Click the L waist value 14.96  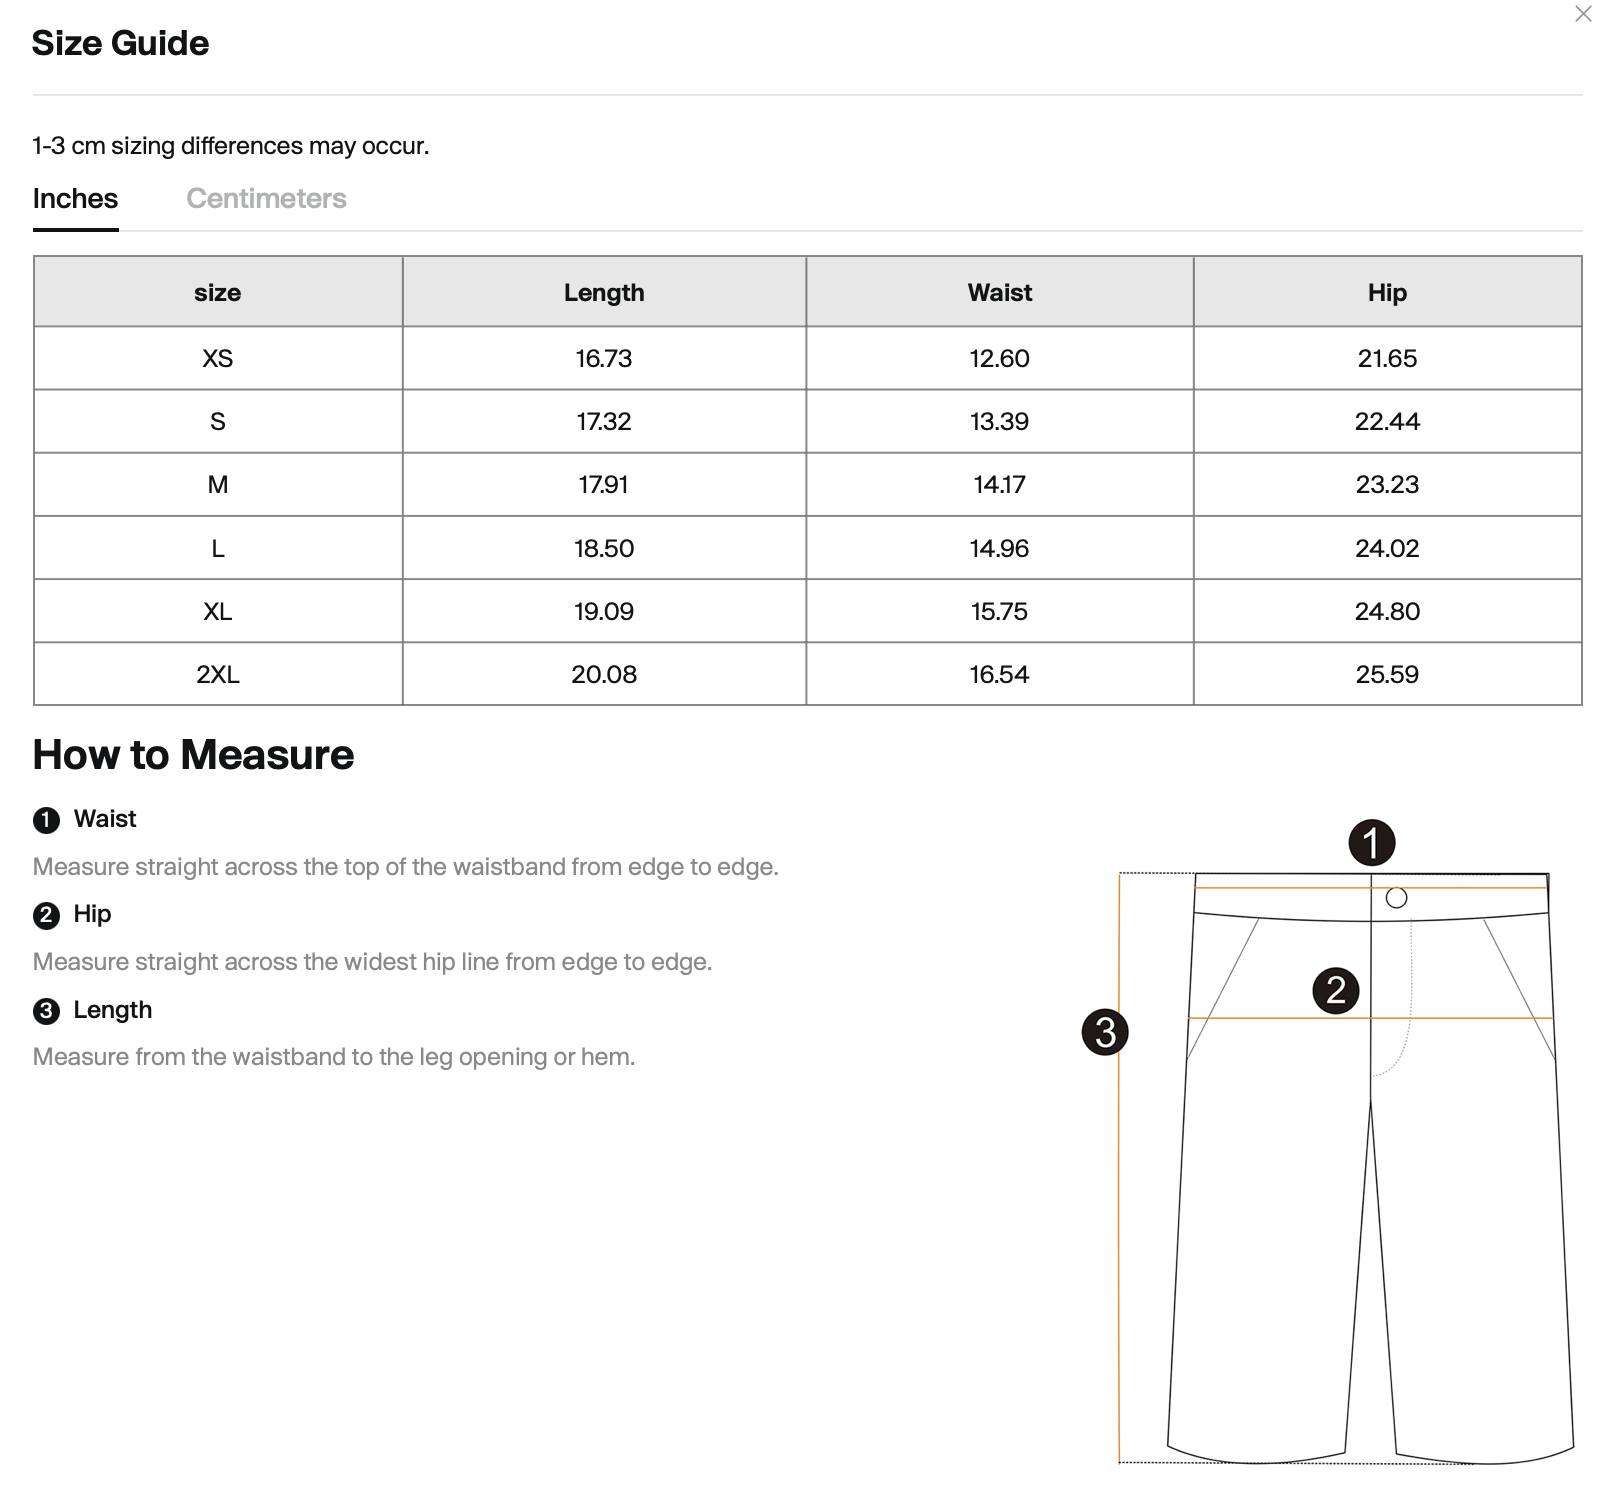(999, 548)
